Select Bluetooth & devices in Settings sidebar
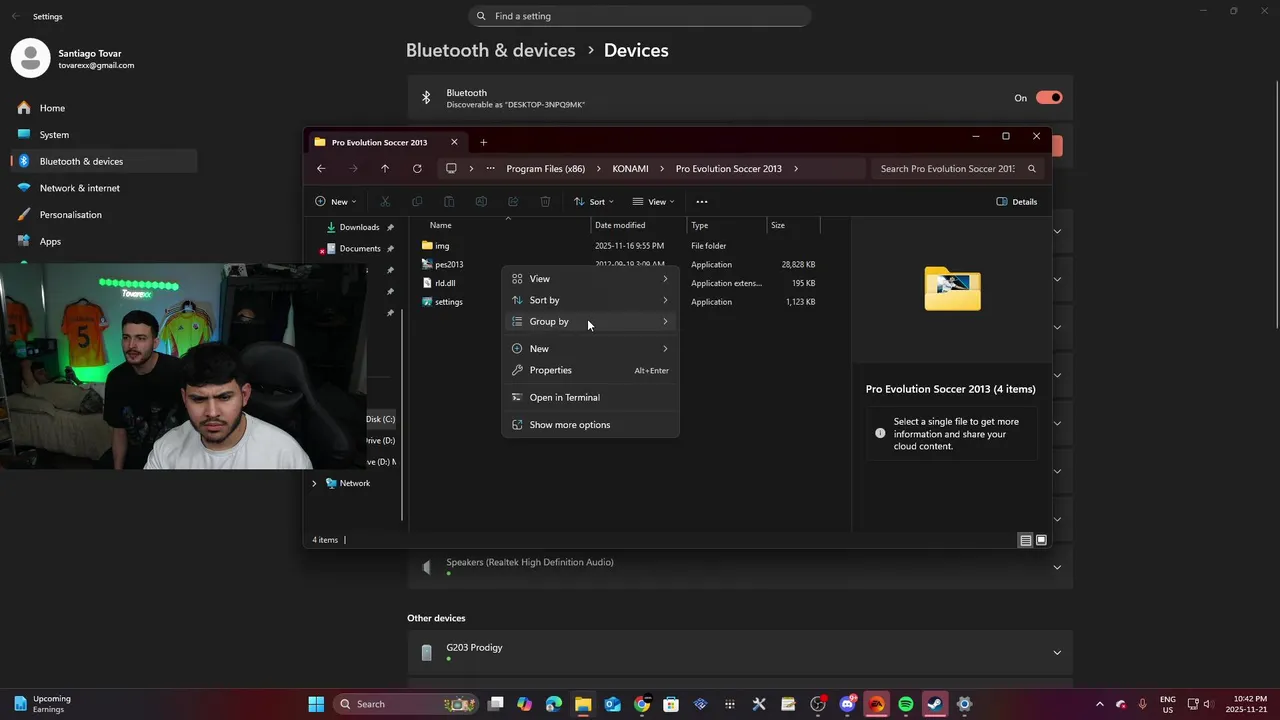This screenshot has height=720, width=1280. [104, 162]
